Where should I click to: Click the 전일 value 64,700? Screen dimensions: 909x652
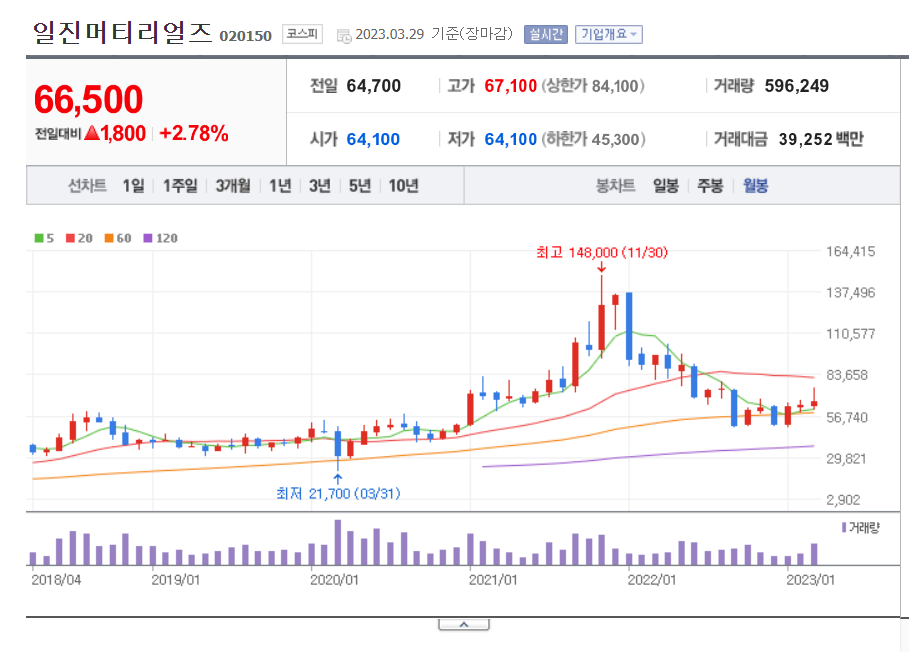tap(374, 86)
